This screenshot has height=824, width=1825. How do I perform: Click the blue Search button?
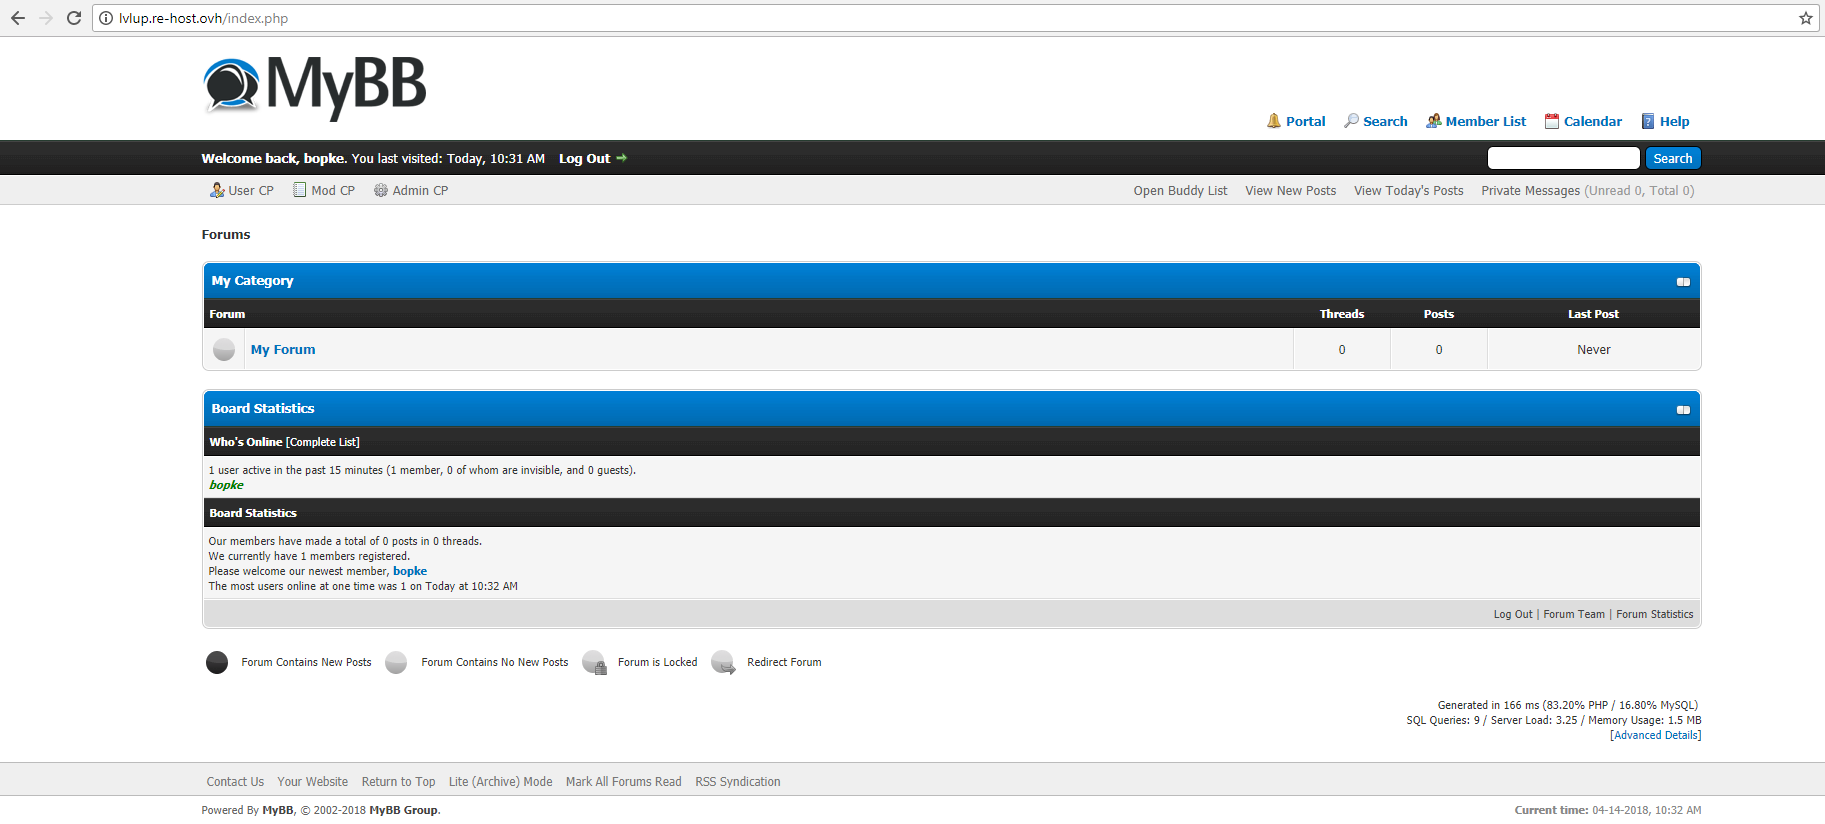pyautogui.click(x=1672, y=158)
